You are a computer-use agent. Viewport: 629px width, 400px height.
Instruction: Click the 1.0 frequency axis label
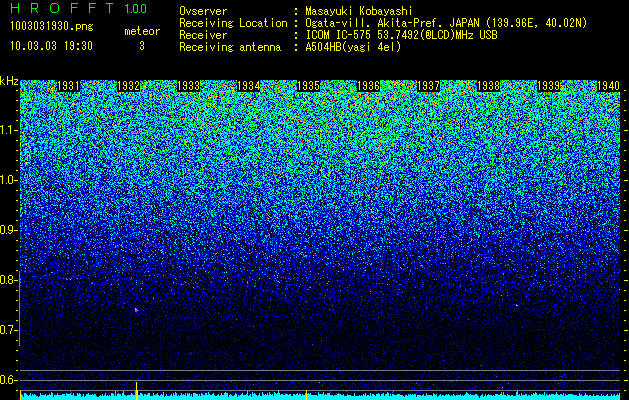click(x=9, y=180)
